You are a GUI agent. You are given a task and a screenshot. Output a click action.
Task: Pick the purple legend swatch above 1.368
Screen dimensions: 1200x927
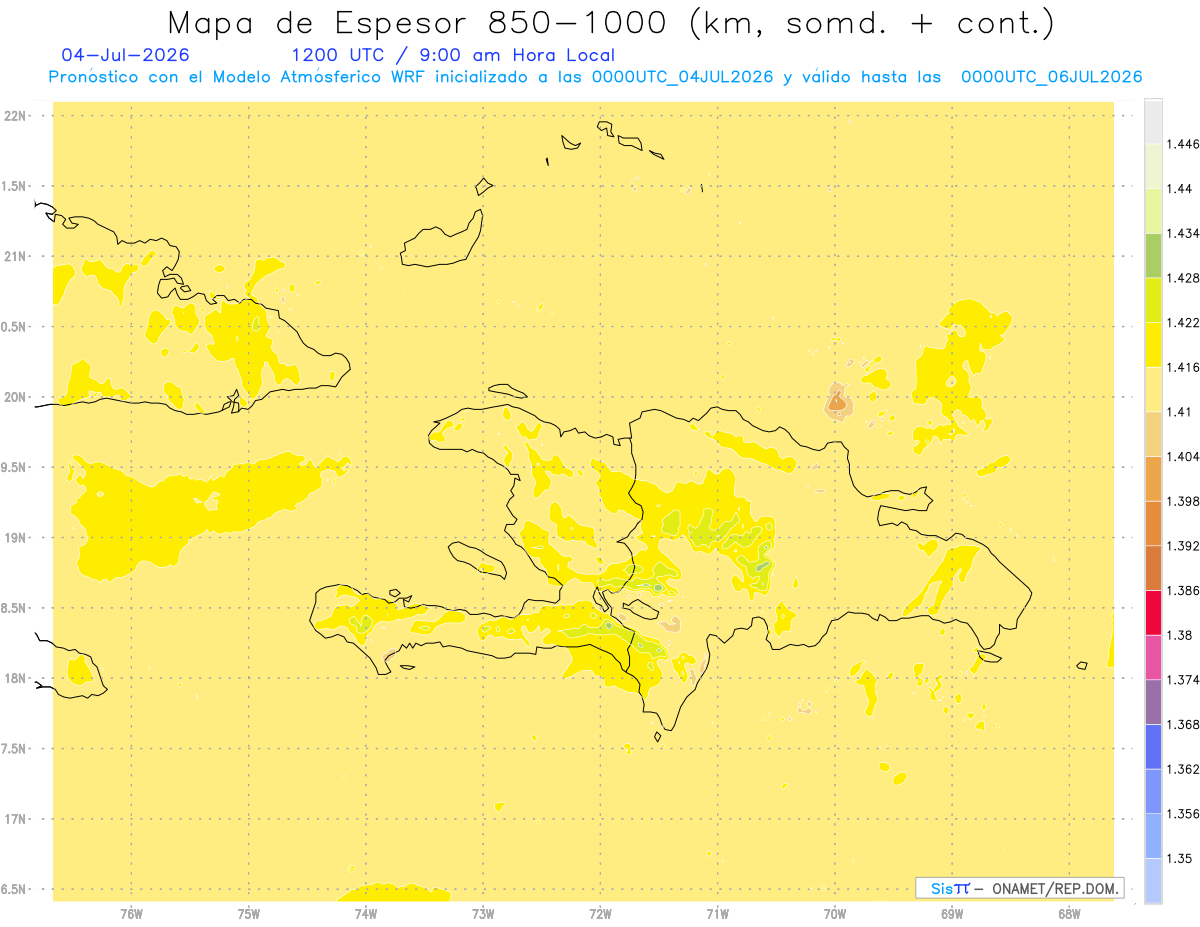pyautogui.click(x=1153, y=702)
